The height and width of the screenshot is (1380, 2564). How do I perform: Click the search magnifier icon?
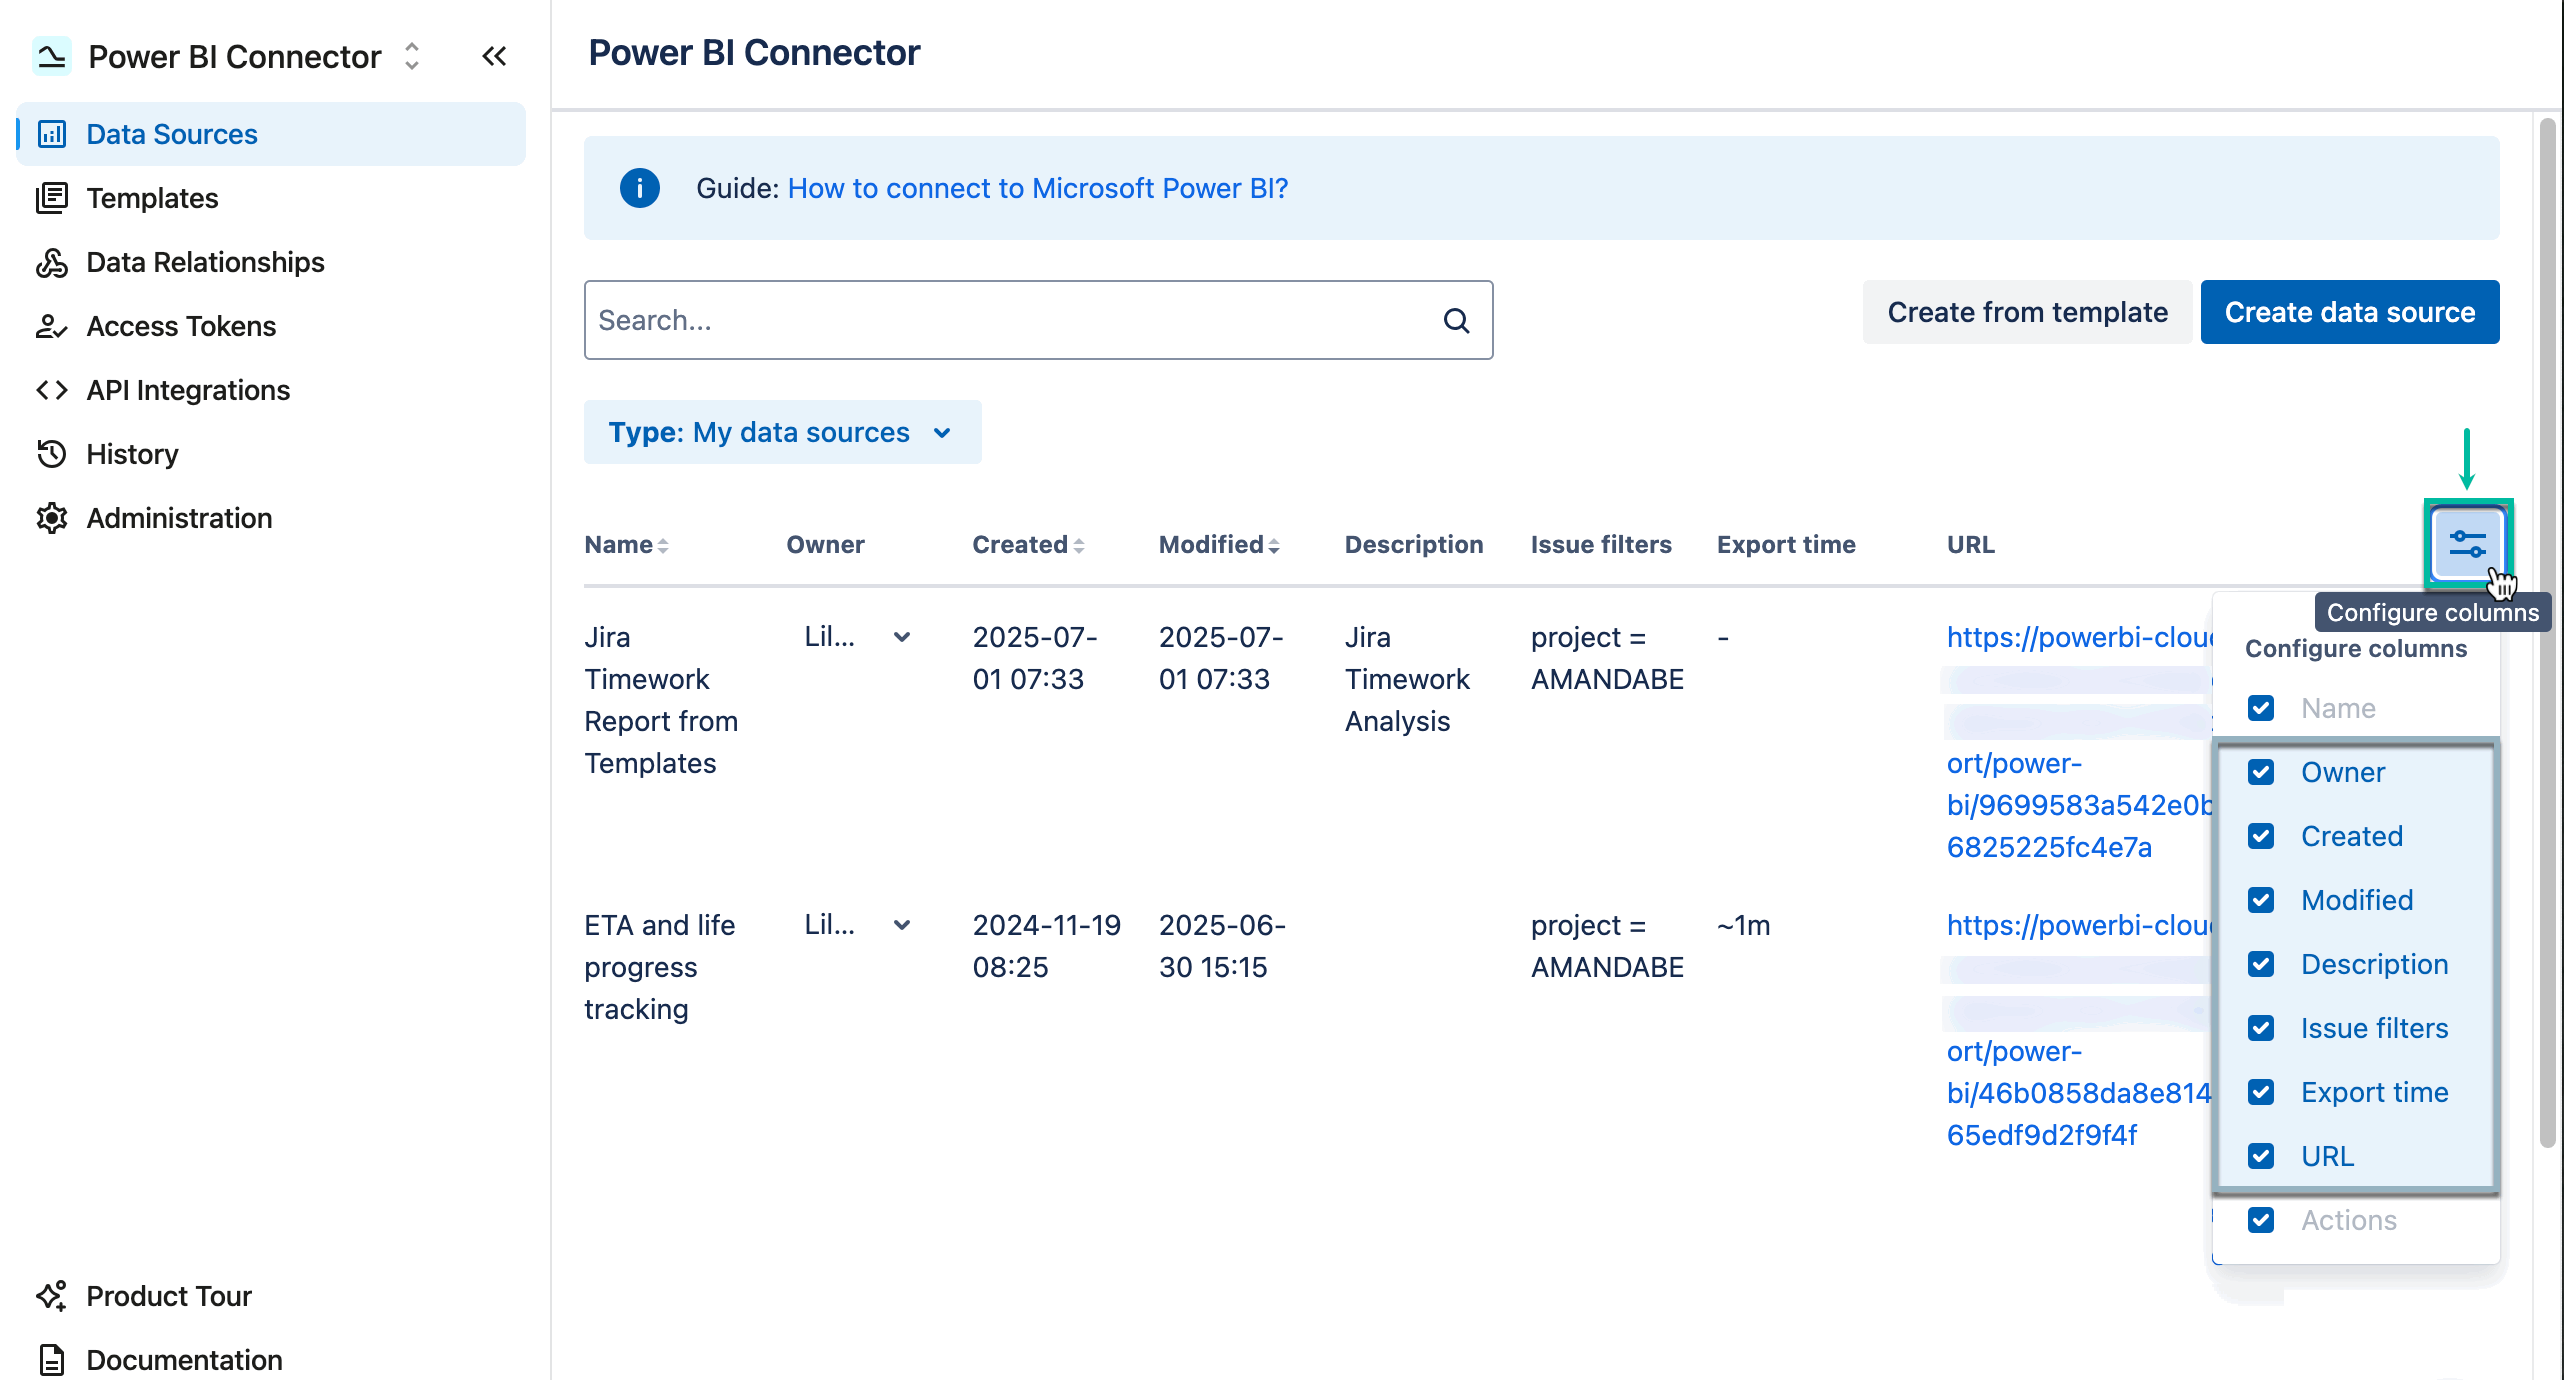(1456, 320)
